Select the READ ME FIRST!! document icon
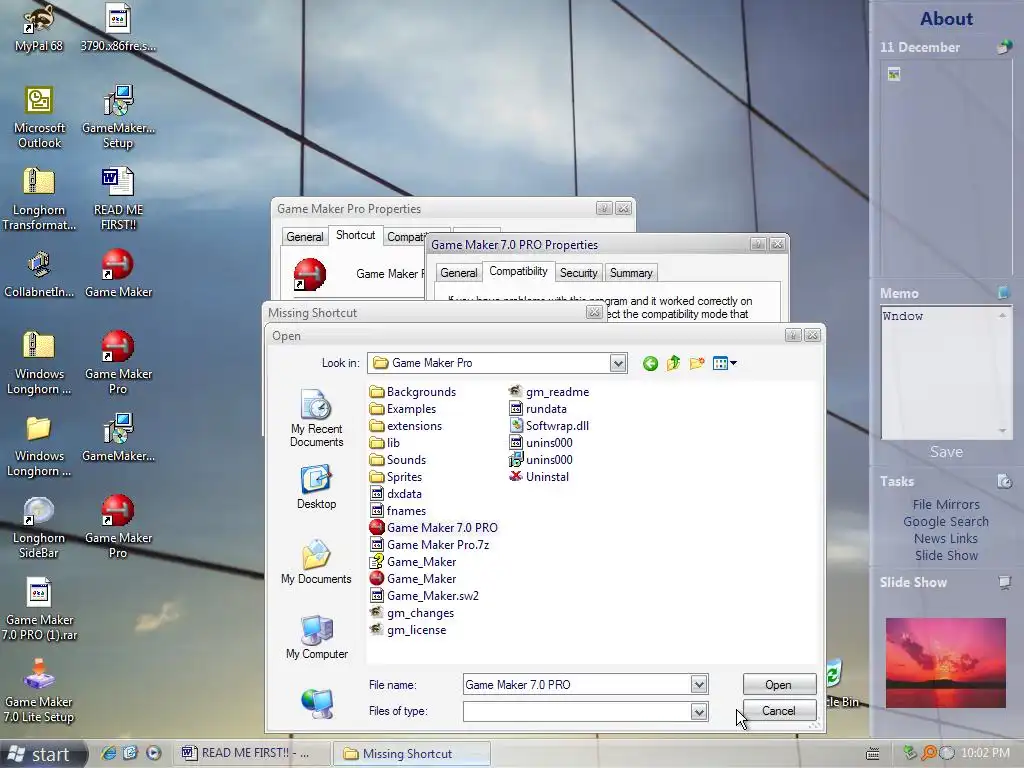1024x768 pixels. tap(118, 199)
